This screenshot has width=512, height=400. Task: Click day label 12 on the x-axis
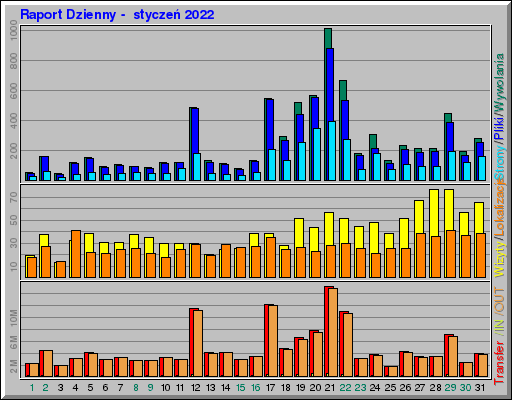(x=195, y=388)
